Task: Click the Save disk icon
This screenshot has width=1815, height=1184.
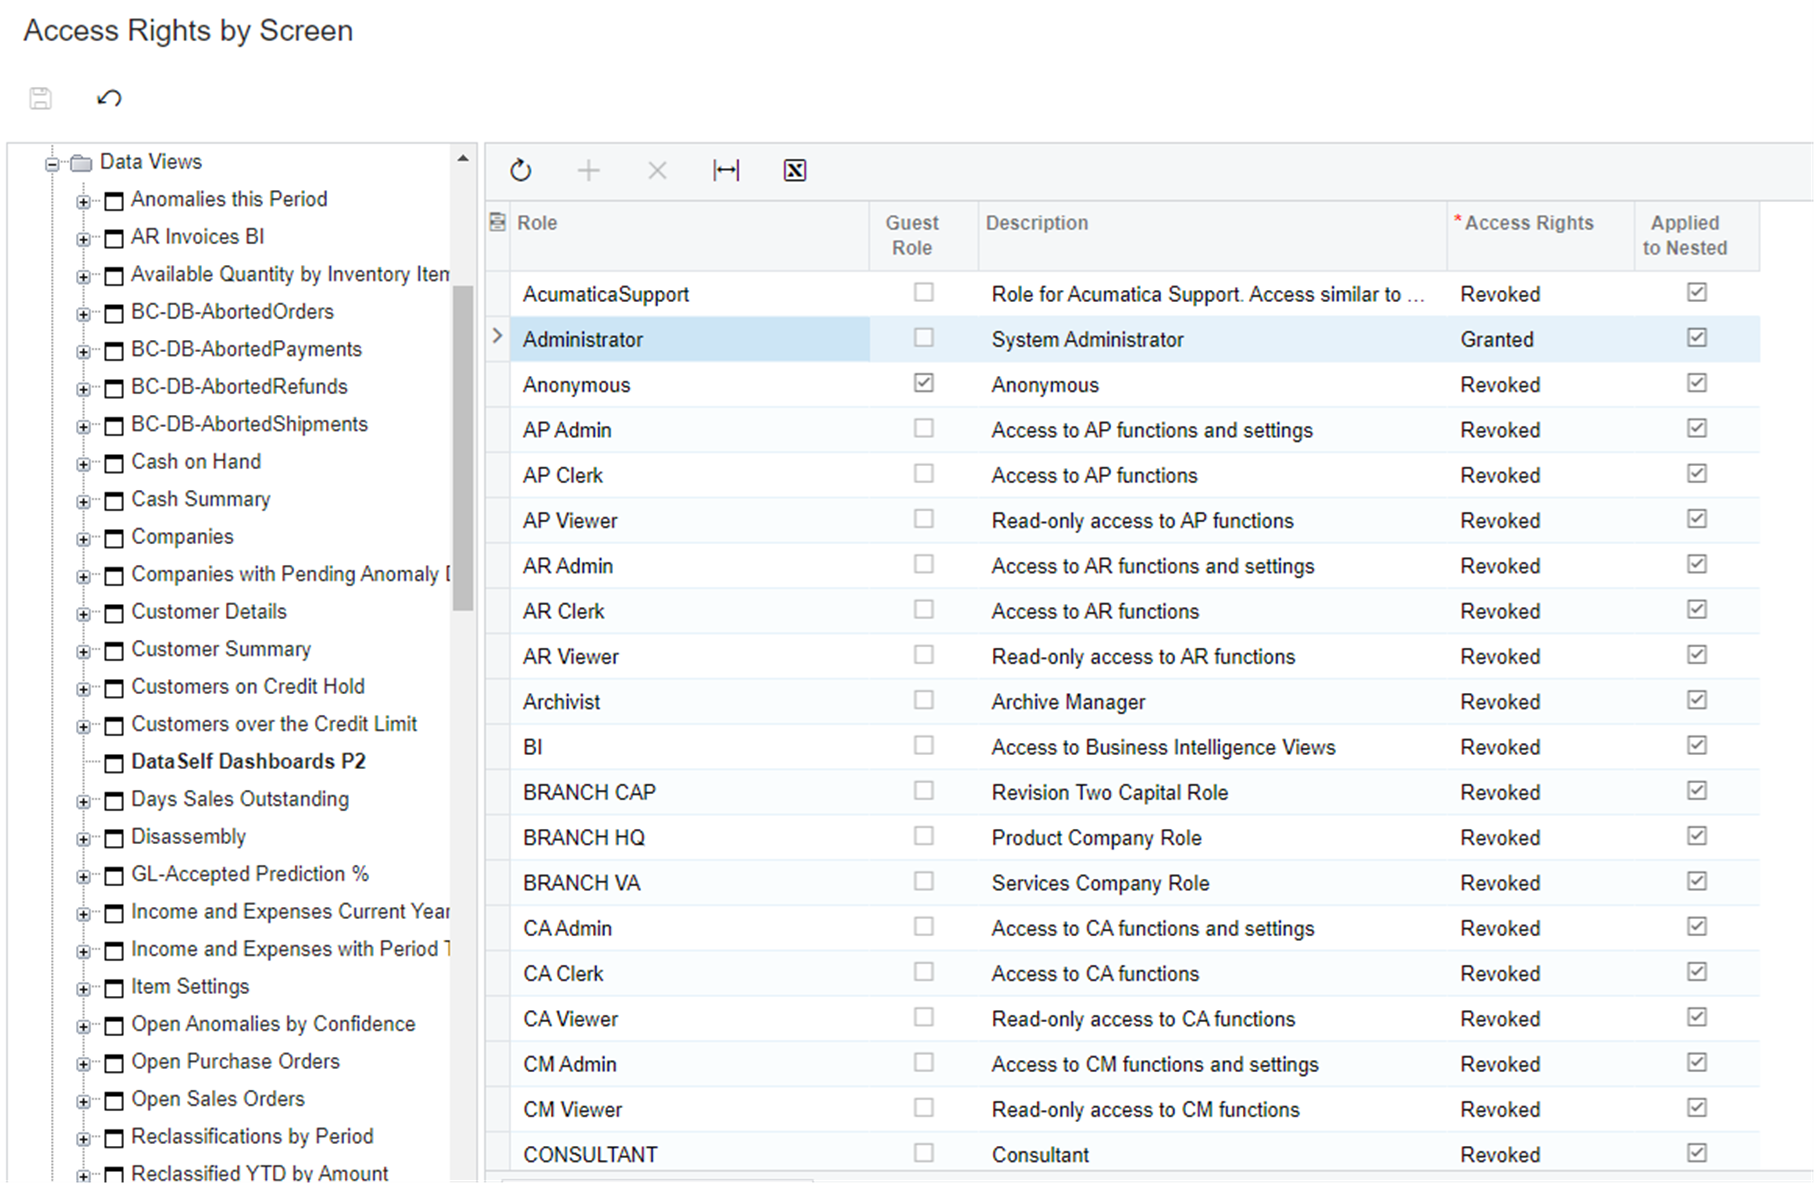Action: 40,98
